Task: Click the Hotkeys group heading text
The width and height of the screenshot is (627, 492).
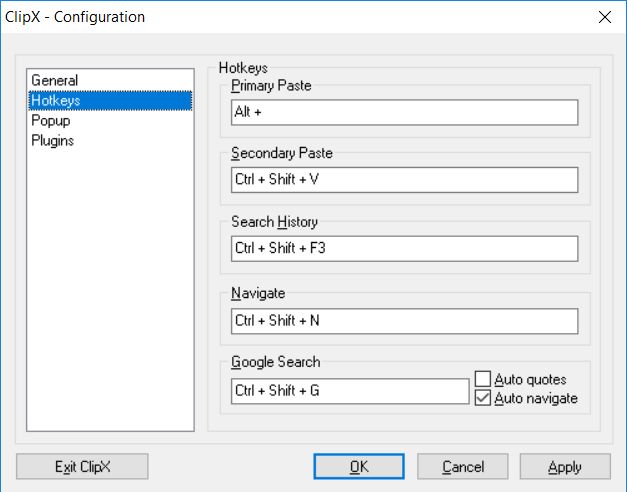Action: tap(243, 69)
